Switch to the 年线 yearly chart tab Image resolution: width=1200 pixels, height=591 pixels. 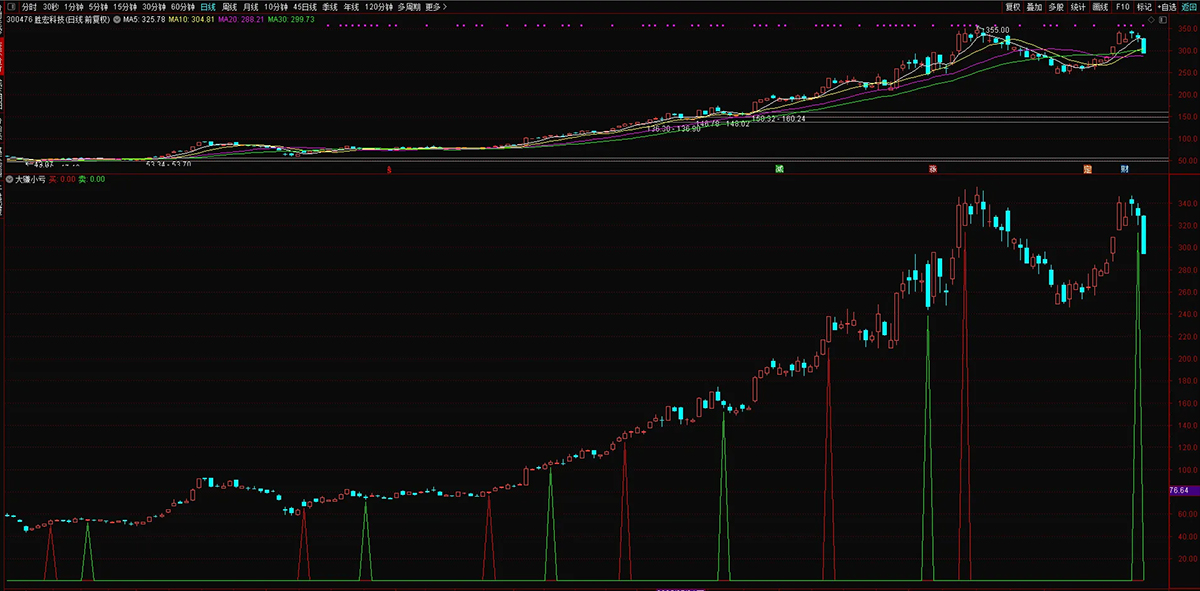tap(351, 6)
